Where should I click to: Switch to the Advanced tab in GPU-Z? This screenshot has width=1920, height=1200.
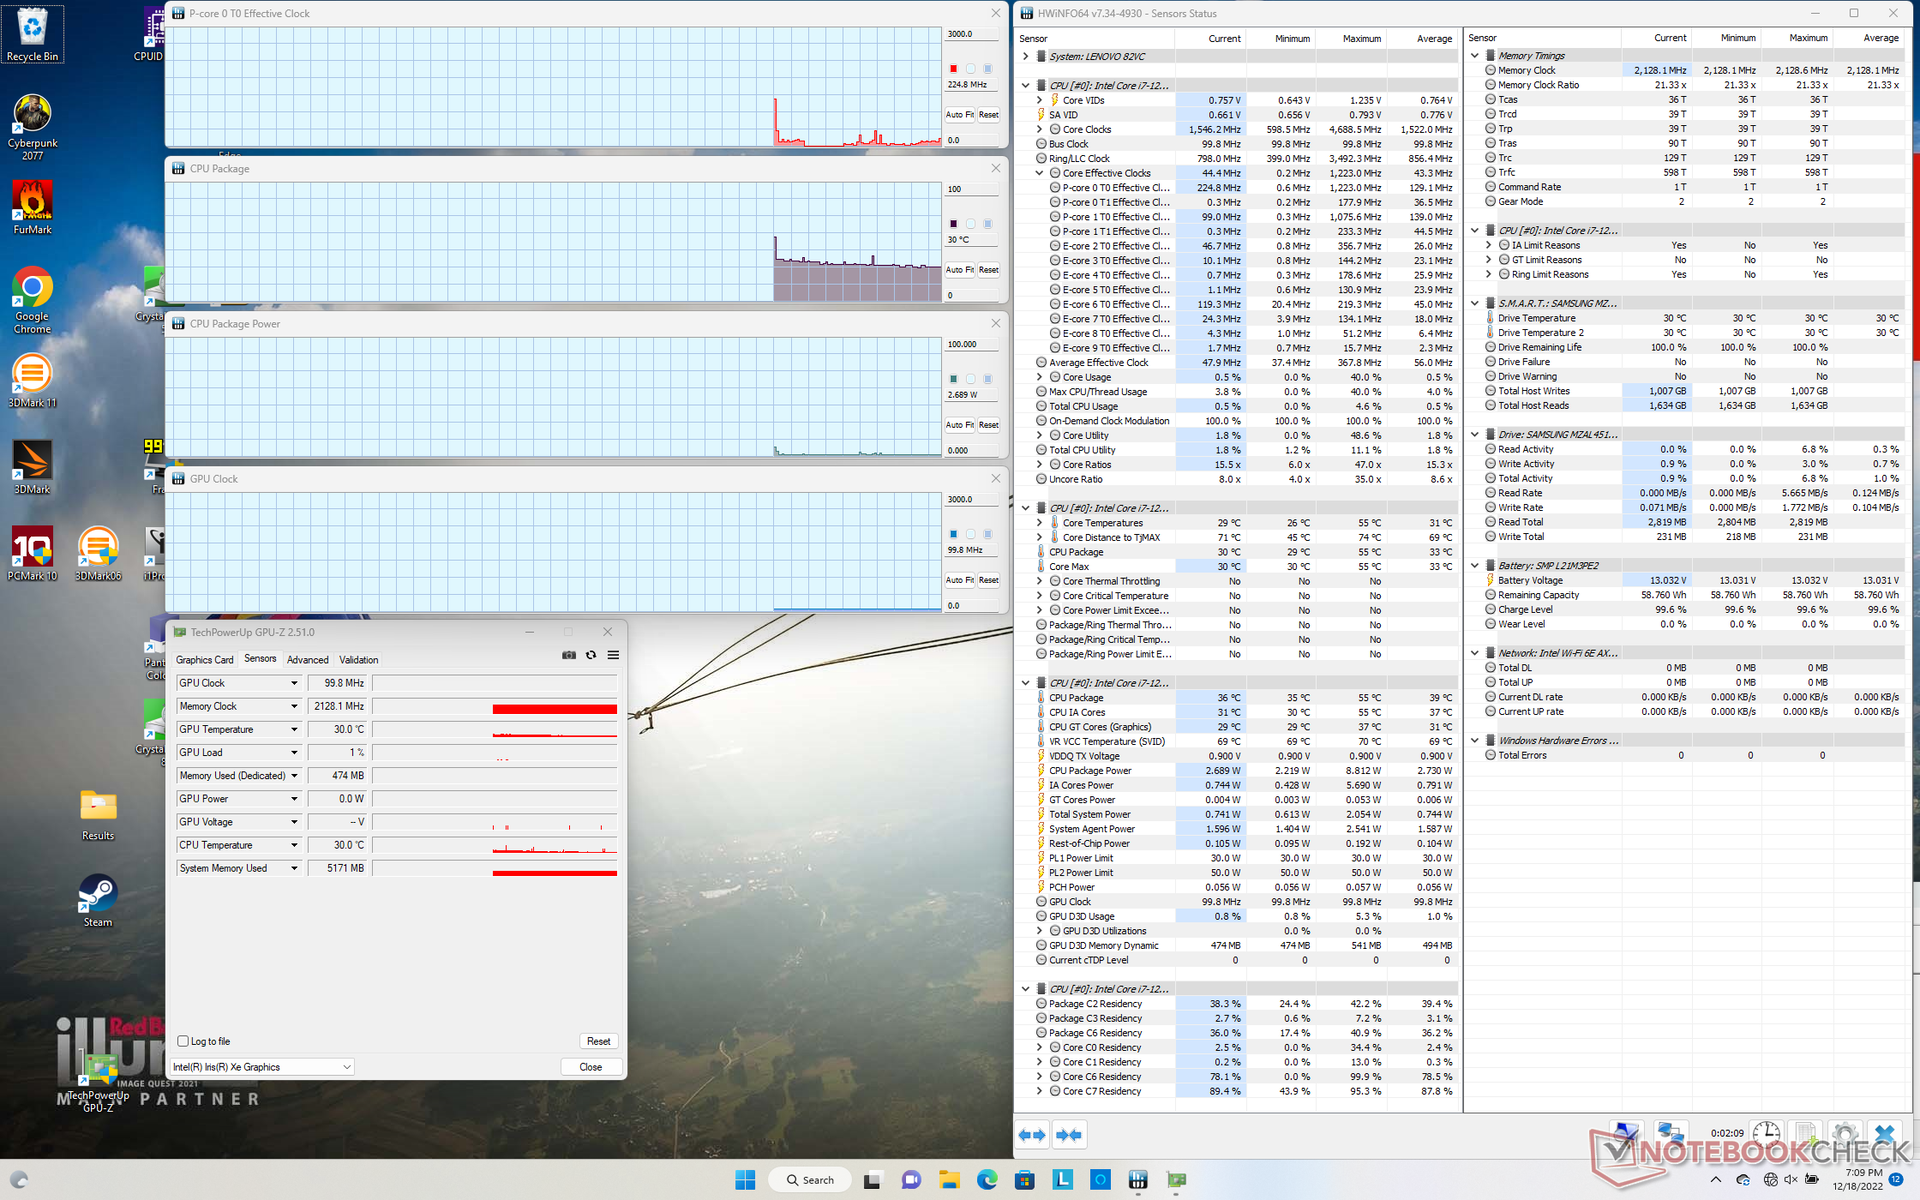pyautogui.click(x=307, y=660)
